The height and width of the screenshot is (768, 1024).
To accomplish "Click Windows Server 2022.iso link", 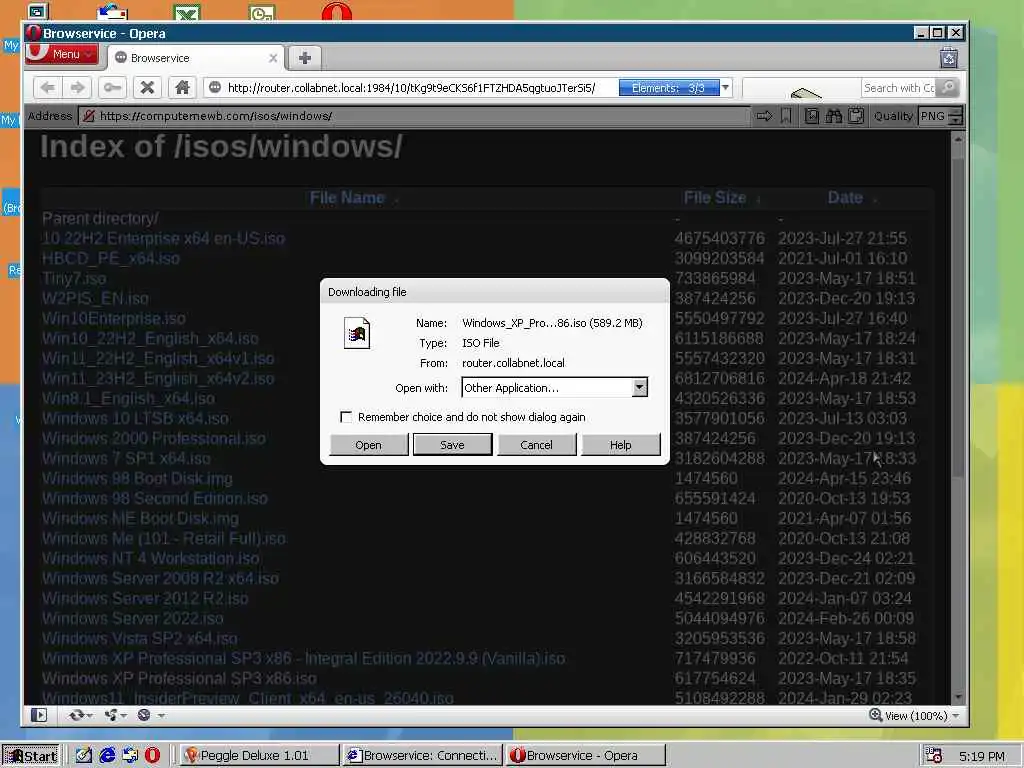I will (x=133, y=618).
